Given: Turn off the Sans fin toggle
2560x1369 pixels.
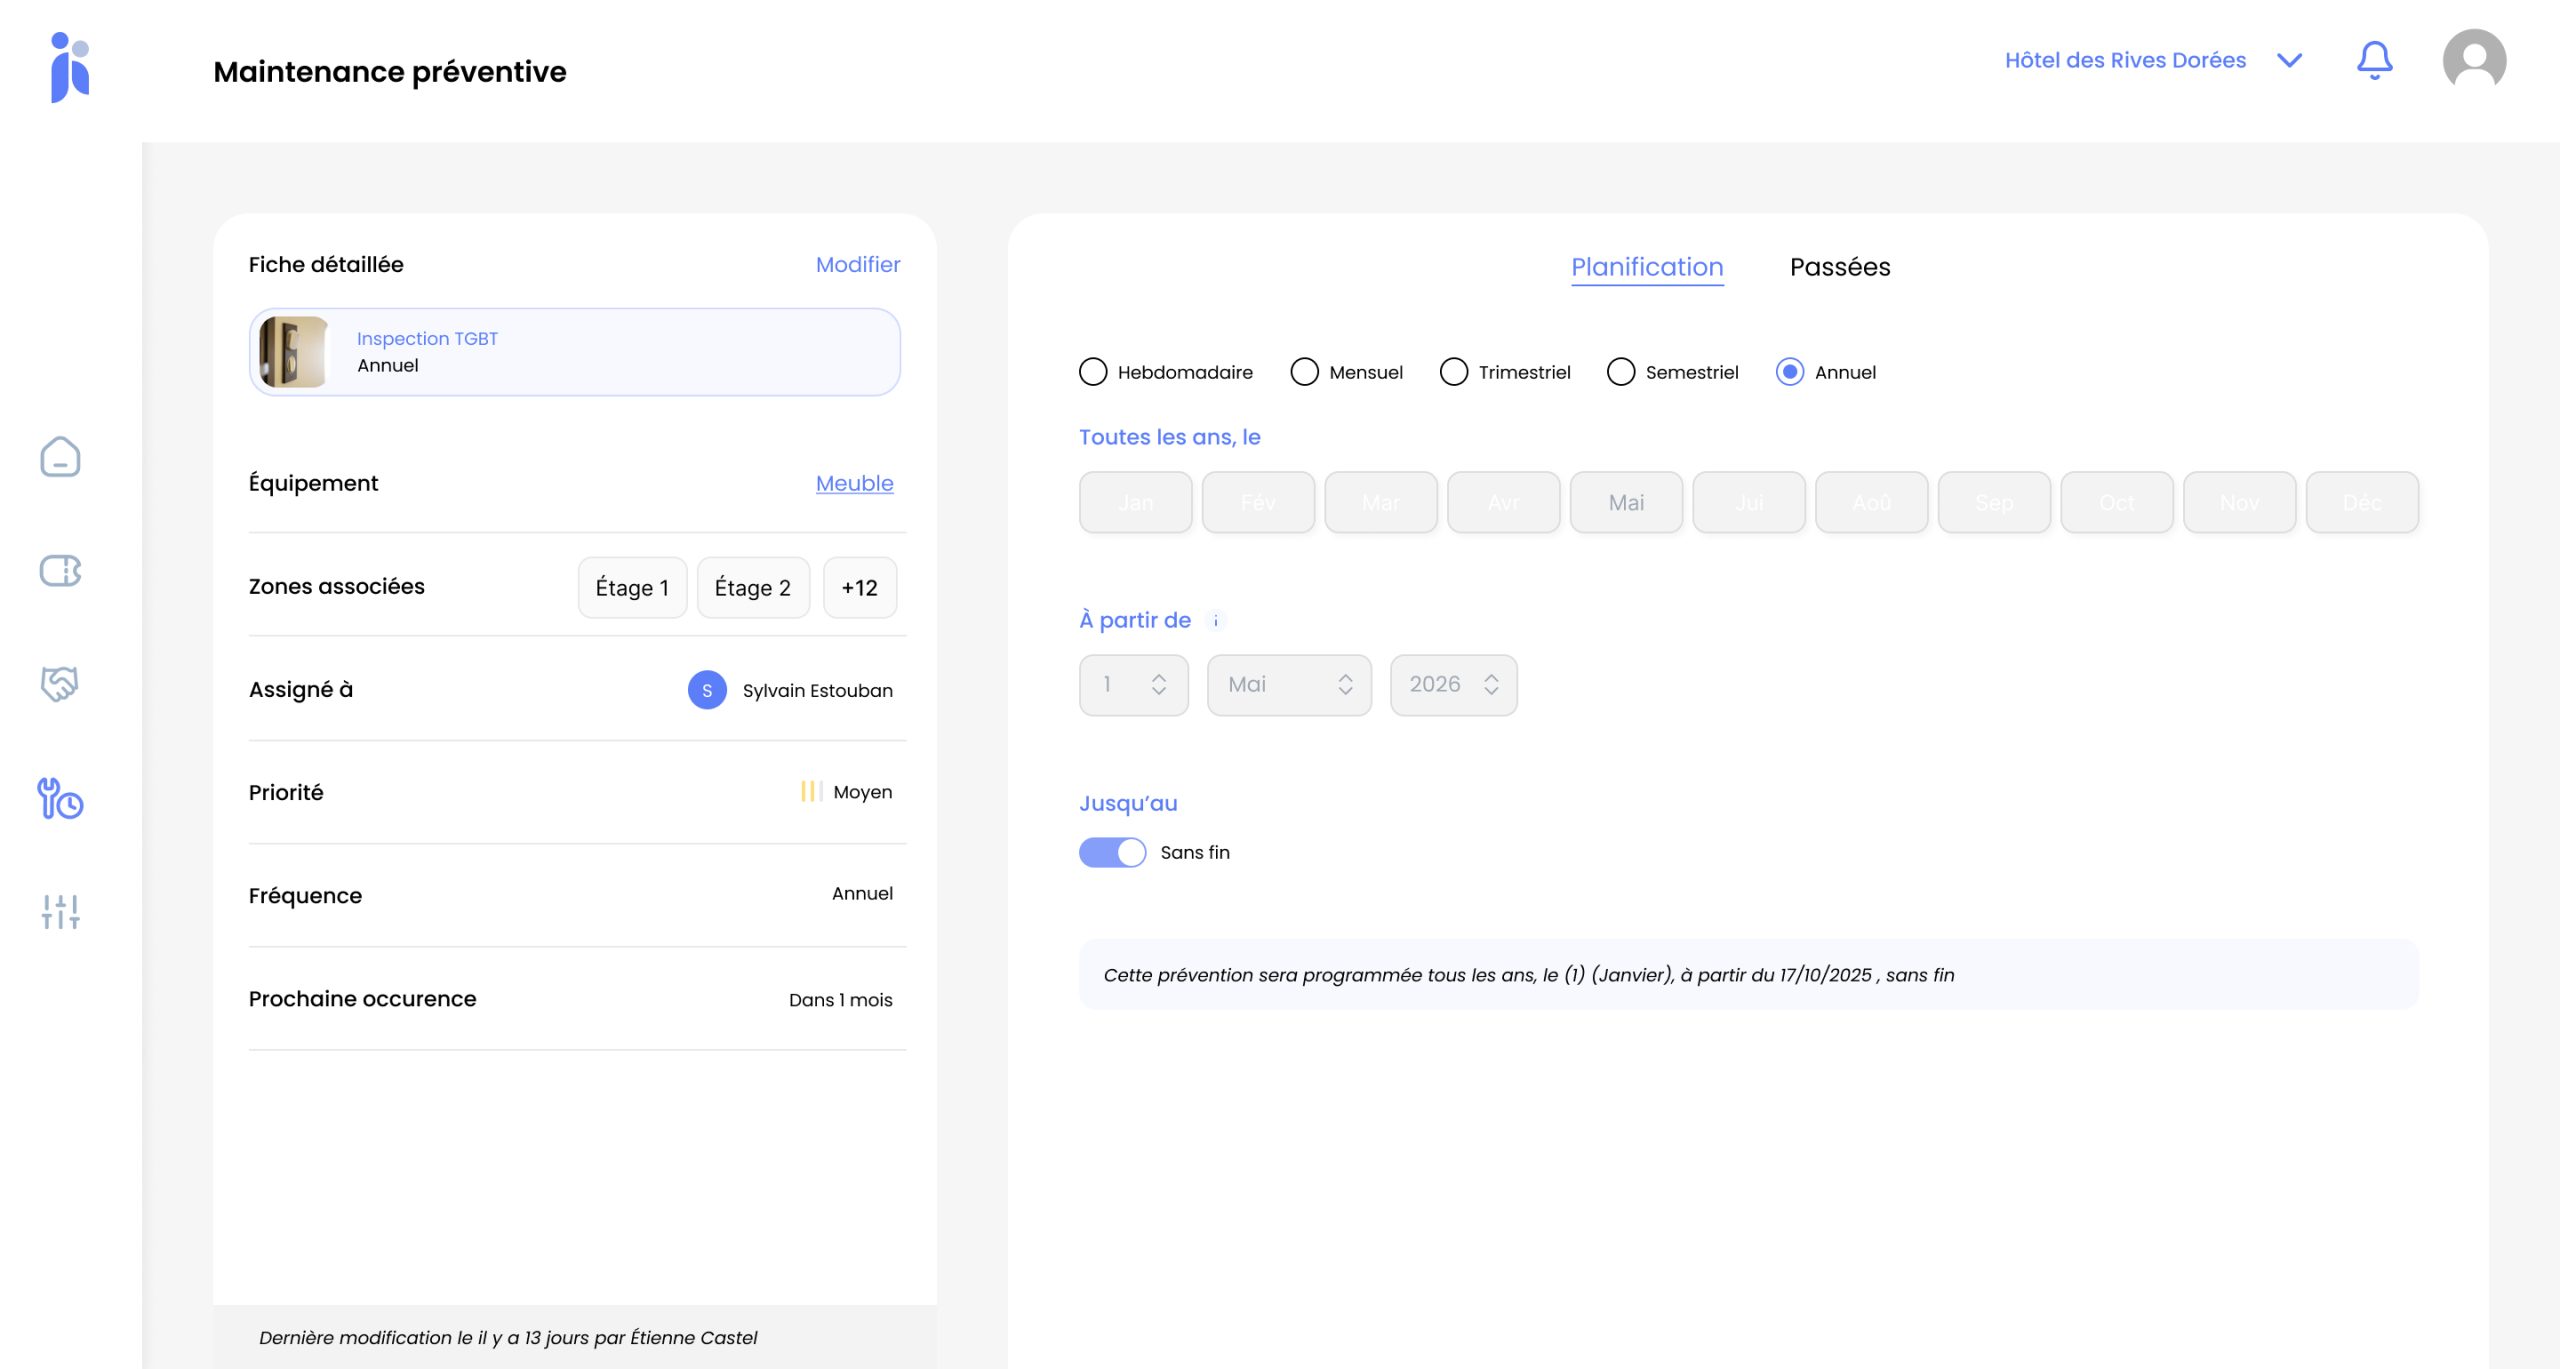Looking at the screenshot, I should 1112,853.
